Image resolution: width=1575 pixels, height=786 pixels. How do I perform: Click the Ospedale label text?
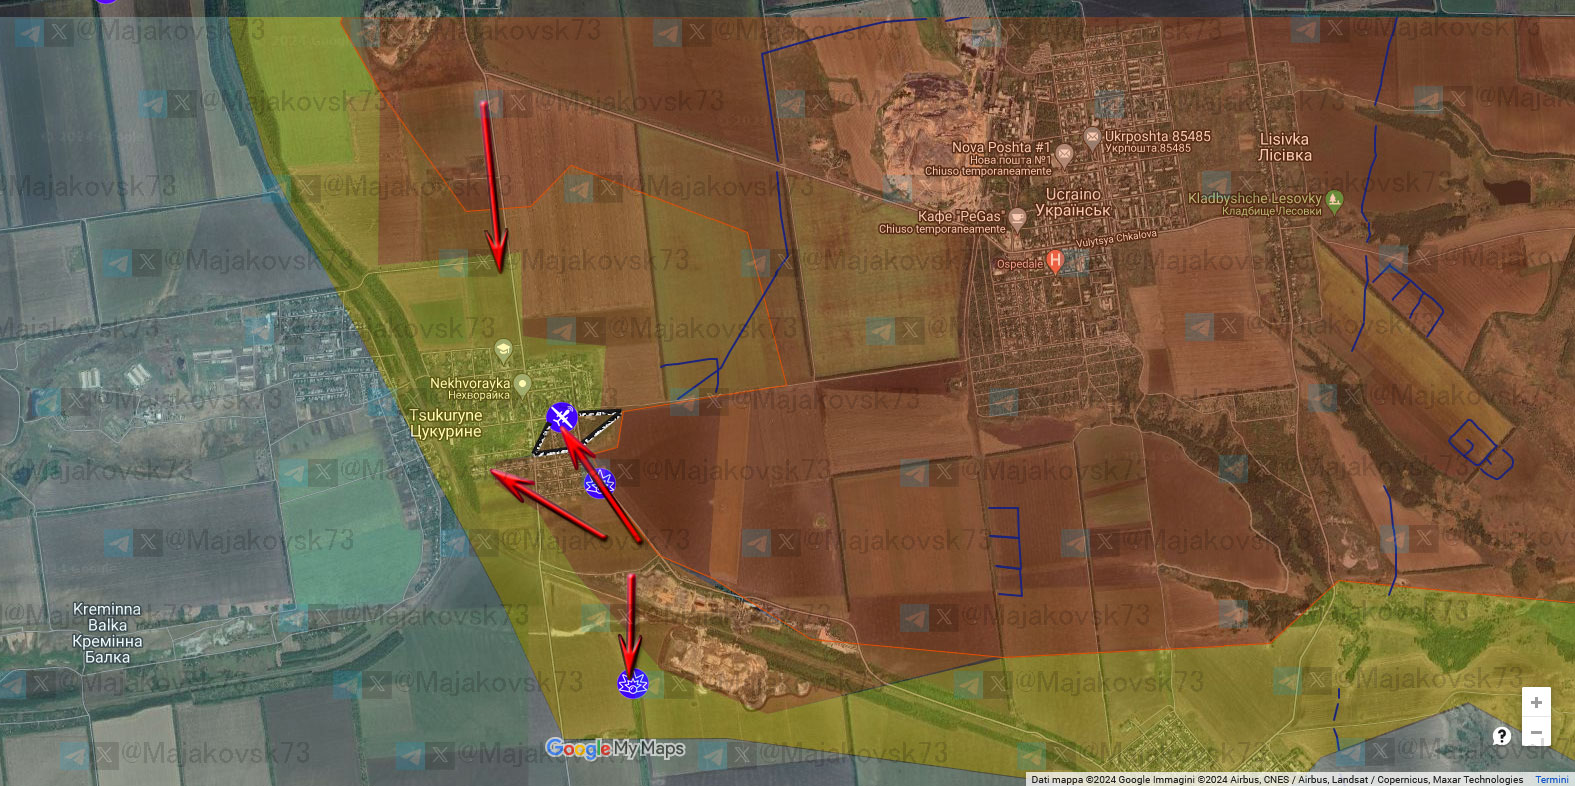coord(1020,264)
